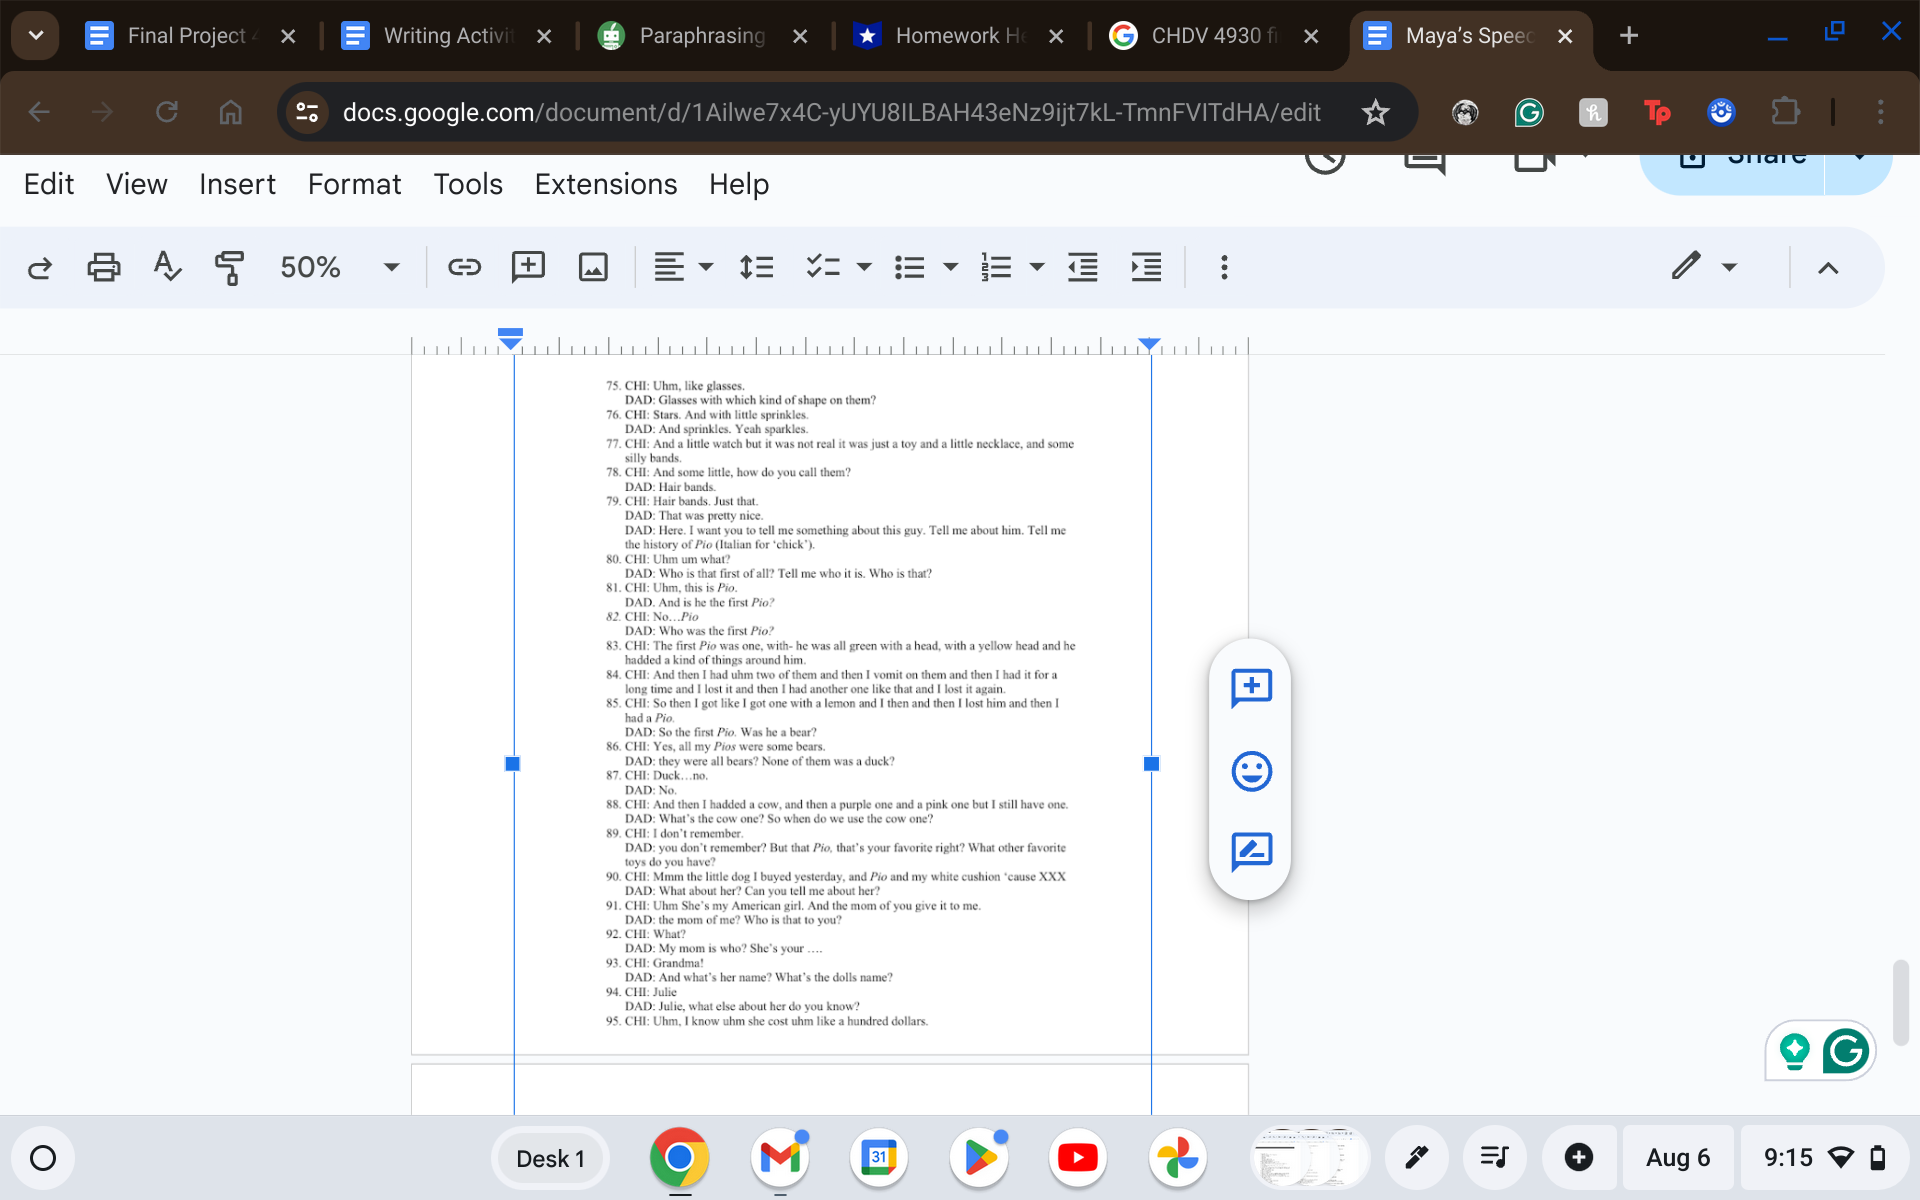Expand the line spacing options menu
Viewport: 1920px width, 1200px height.
coord(757,267)
